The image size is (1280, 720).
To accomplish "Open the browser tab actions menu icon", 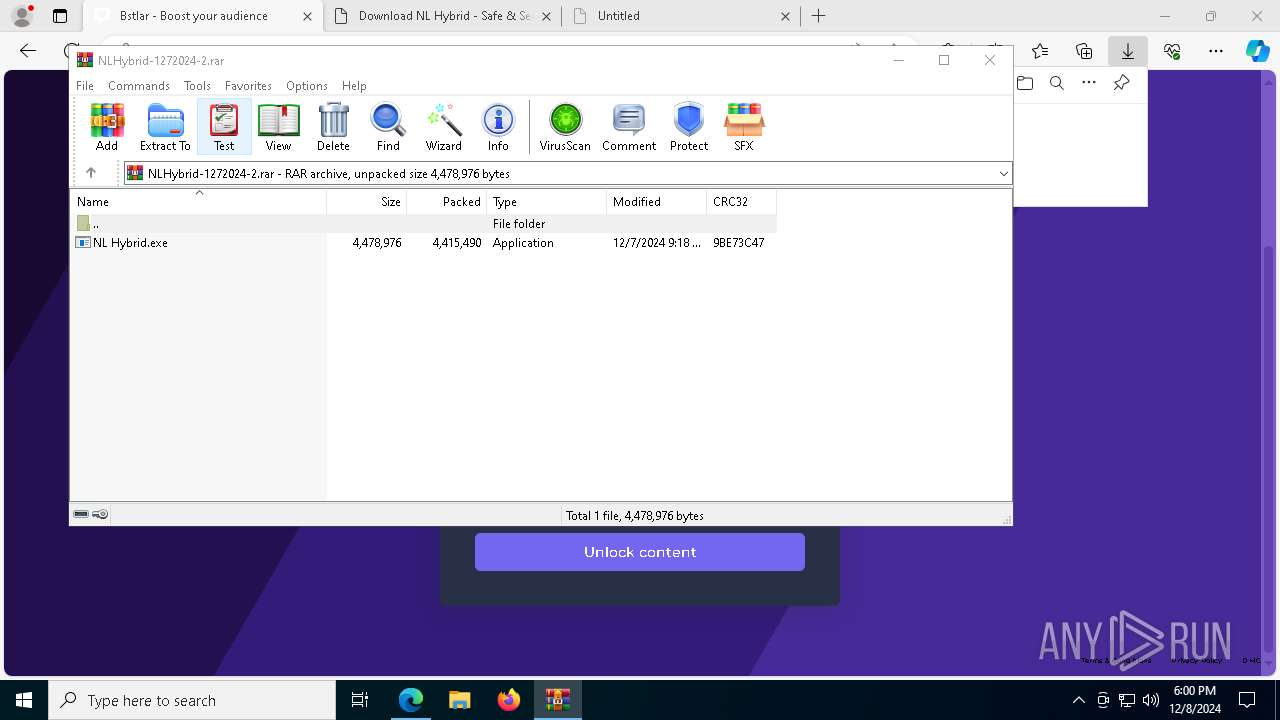I will point(60,16).
